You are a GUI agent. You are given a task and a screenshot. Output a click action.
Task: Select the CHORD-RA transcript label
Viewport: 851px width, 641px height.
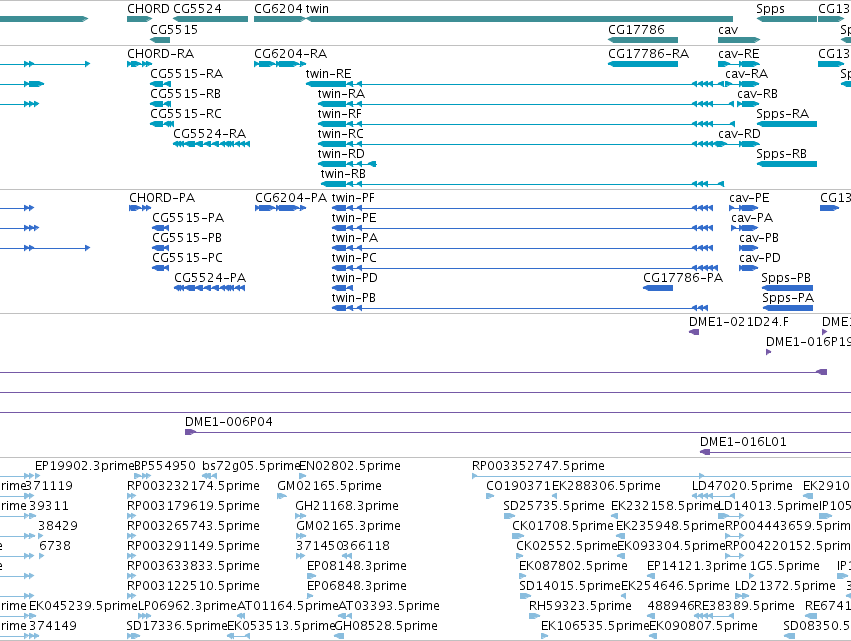pyautogui.click(x=161, y=54)
